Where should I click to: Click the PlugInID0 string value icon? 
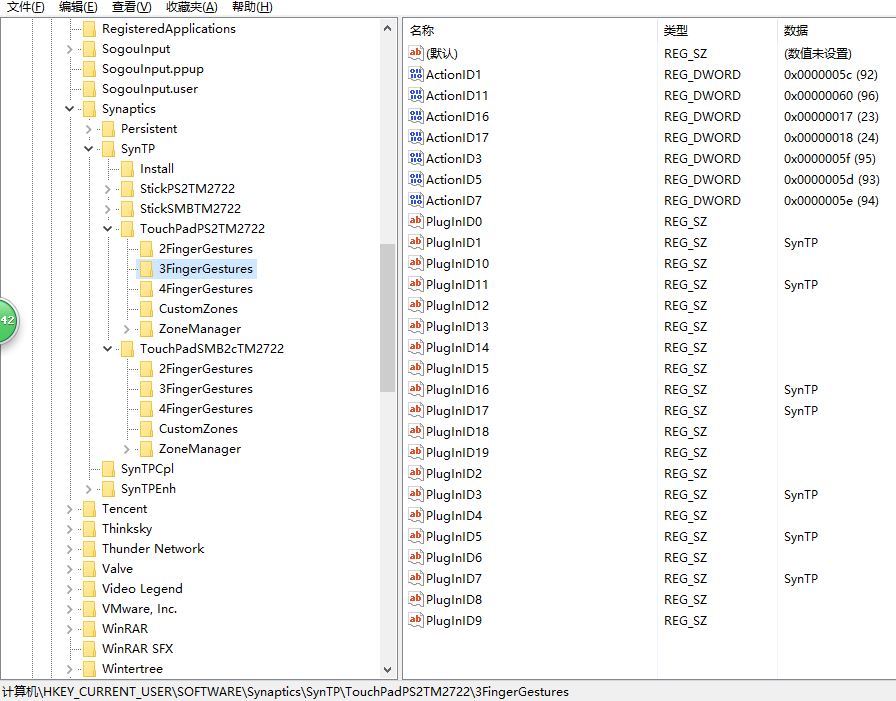click(415, 221)
